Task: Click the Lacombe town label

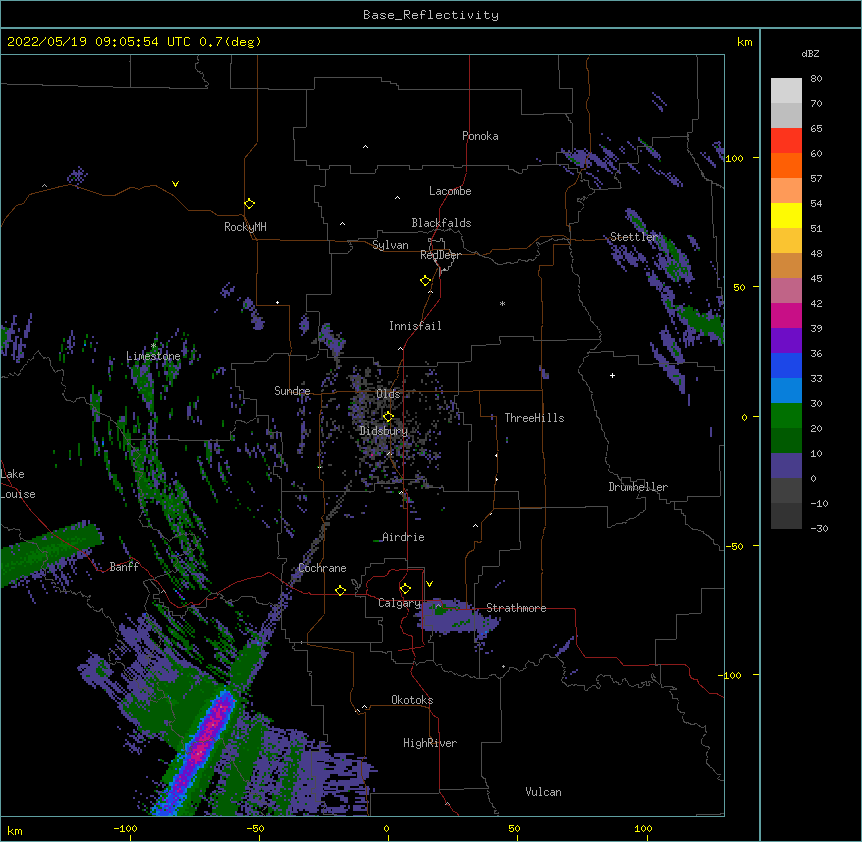Action: click(450, 191)
